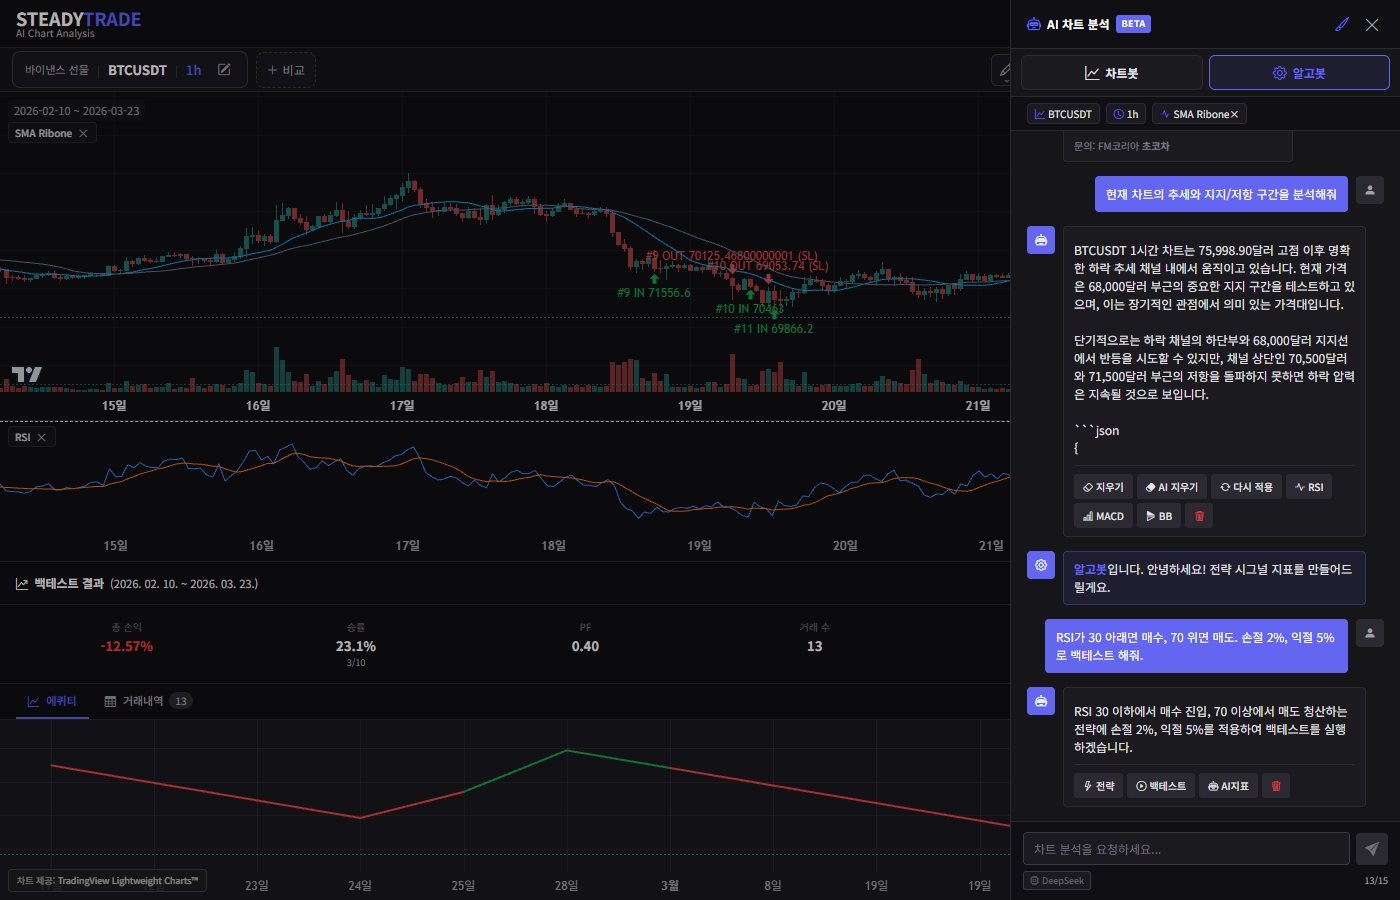Image resolution: width=1400 pixels, height=900 pixels.
Task: Add the MACD indicator from chat
Action: 1103,516
